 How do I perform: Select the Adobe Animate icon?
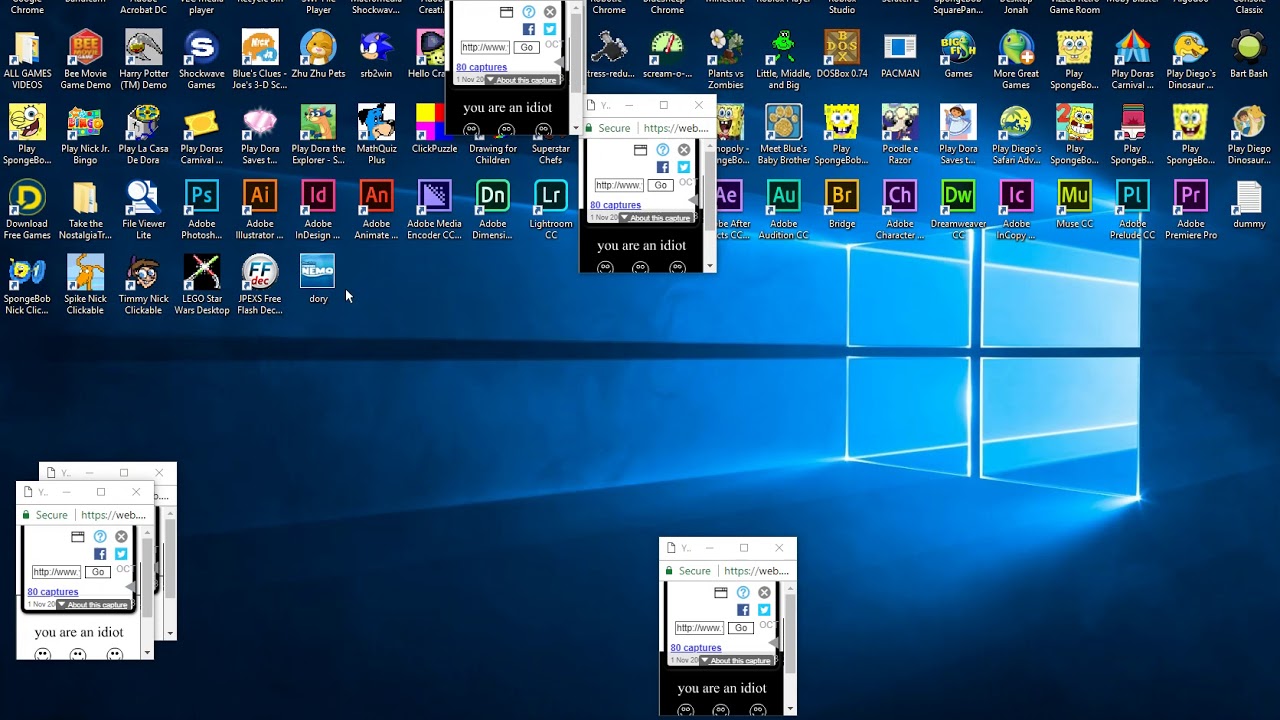(376, 210)
